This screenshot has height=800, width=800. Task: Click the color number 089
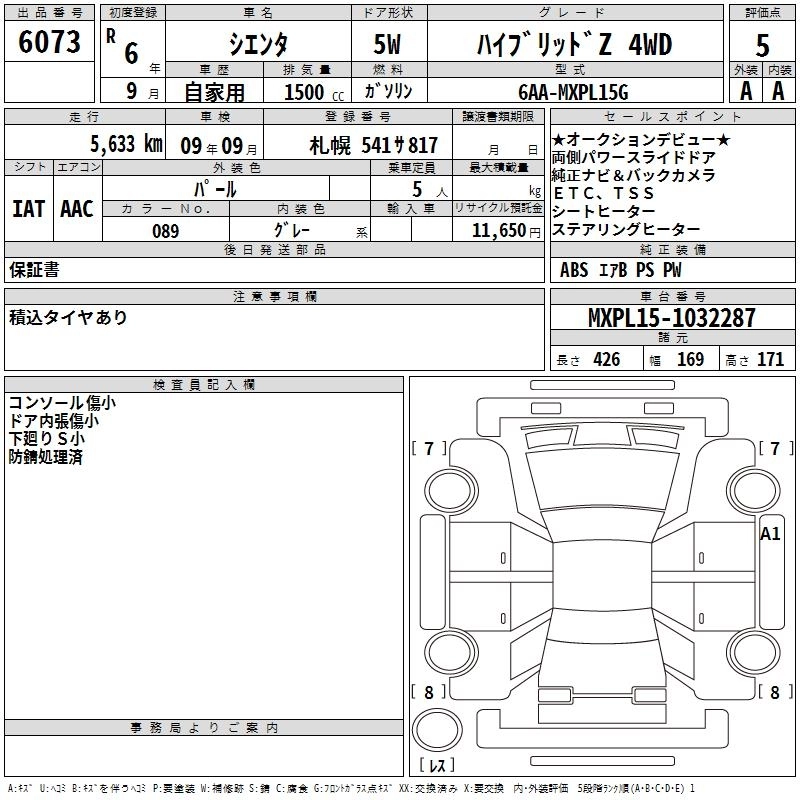(166, 230)
